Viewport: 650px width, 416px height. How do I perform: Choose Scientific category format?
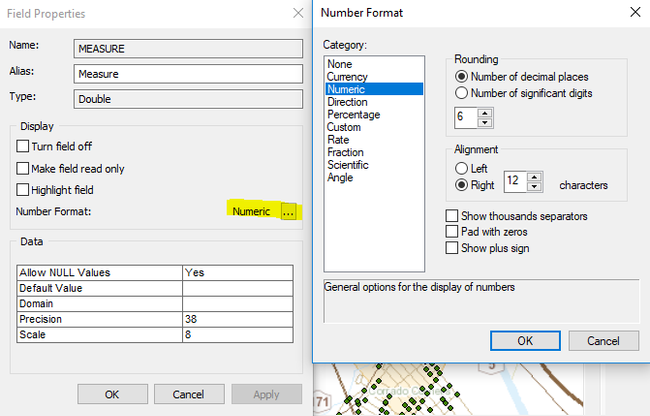click(x=349, y=165)
